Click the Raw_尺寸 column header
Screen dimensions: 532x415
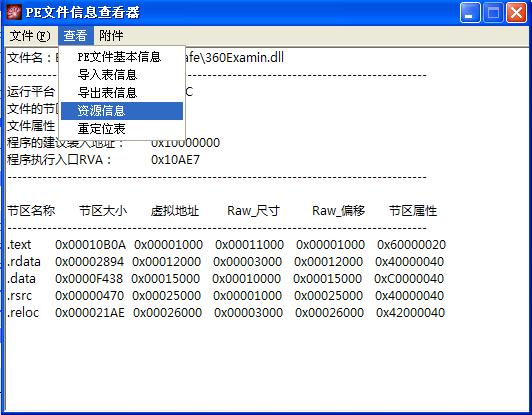click(x=253, y=211)
